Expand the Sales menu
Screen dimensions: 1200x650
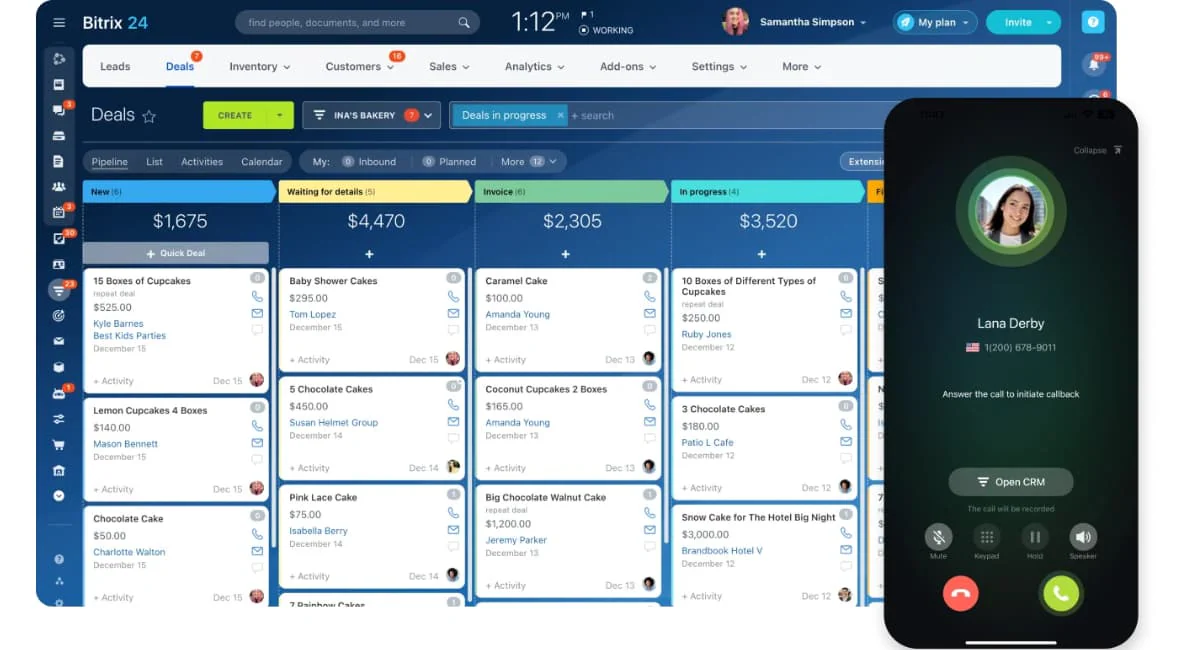tap(450, 67)
